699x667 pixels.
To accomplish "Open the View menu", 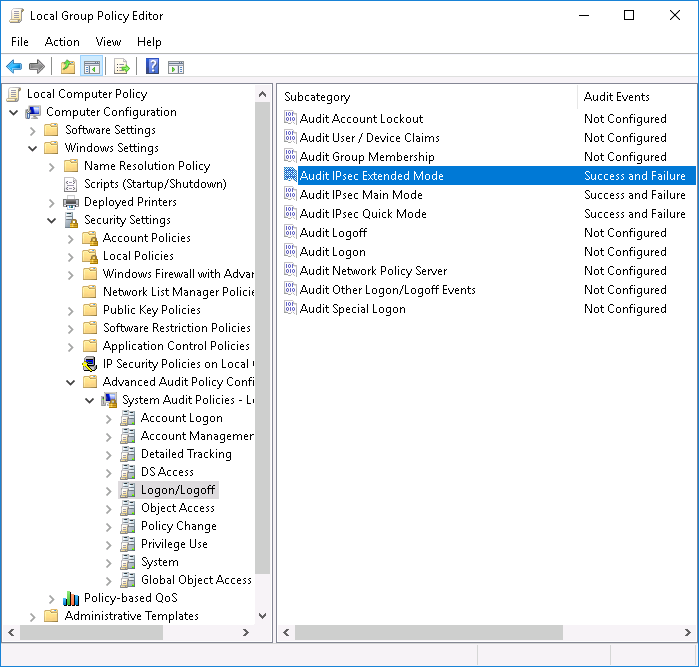I will click(x=108, y=41).
